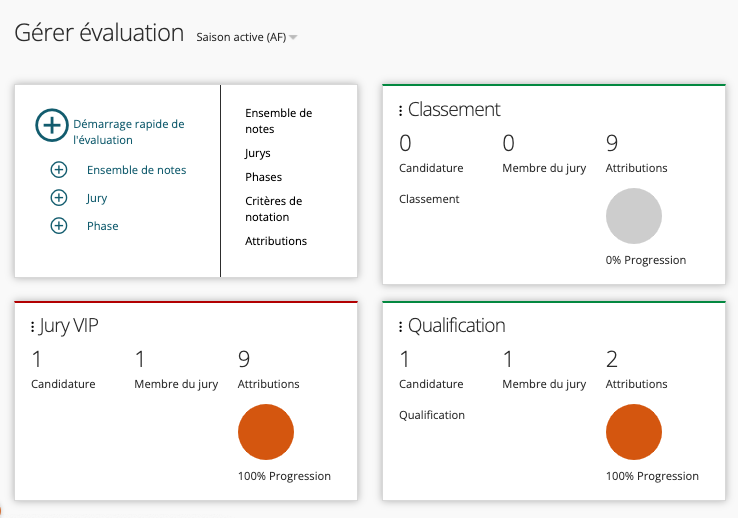
Task: Click Démarrage rapide de l'évaluation link
Action: pyautogui.click(x=128, y=132)
